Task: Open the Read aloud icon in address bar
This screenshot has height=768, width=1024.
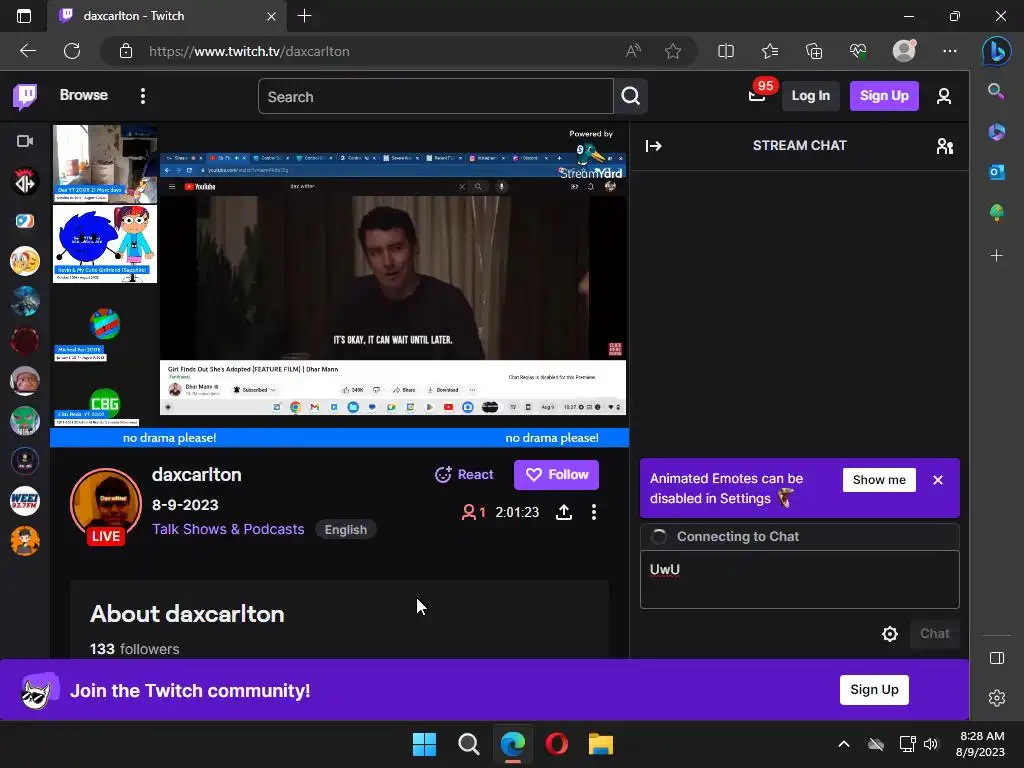Action: 633,51
